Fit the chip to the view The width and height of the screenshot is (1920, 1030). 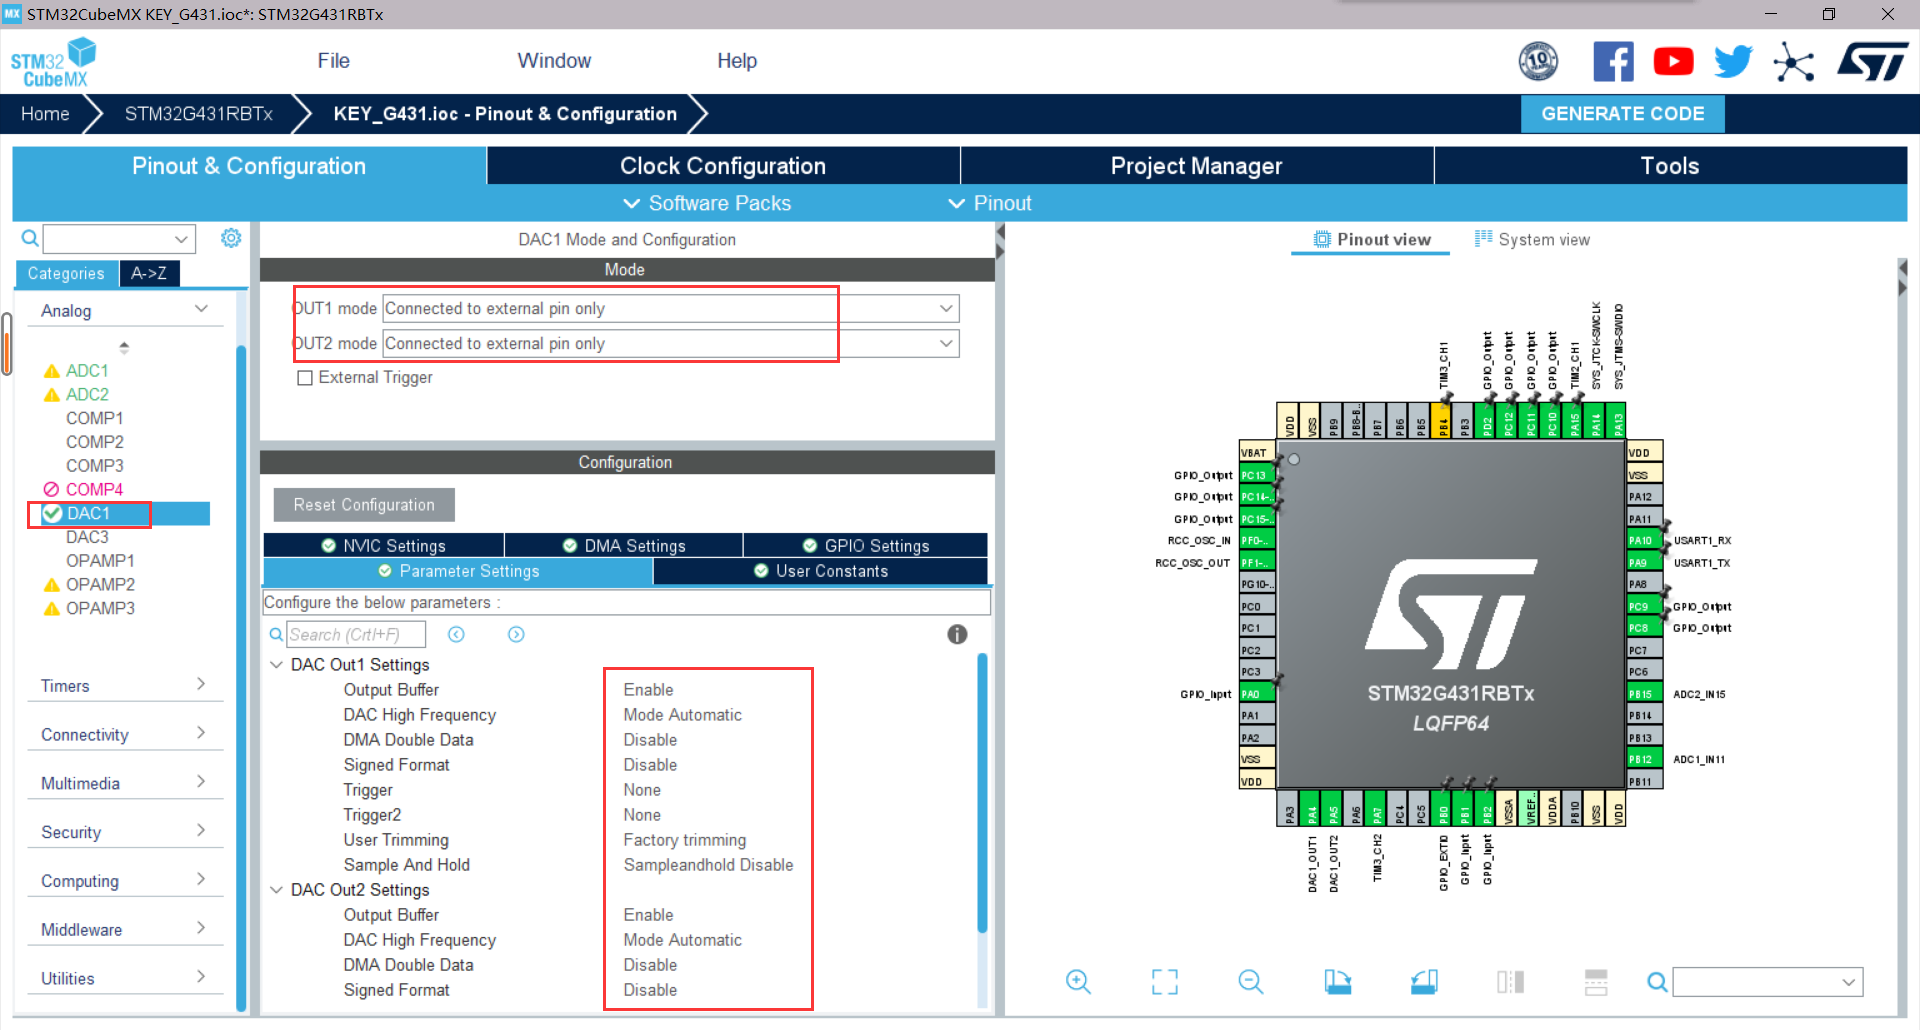pos(1164,982)
